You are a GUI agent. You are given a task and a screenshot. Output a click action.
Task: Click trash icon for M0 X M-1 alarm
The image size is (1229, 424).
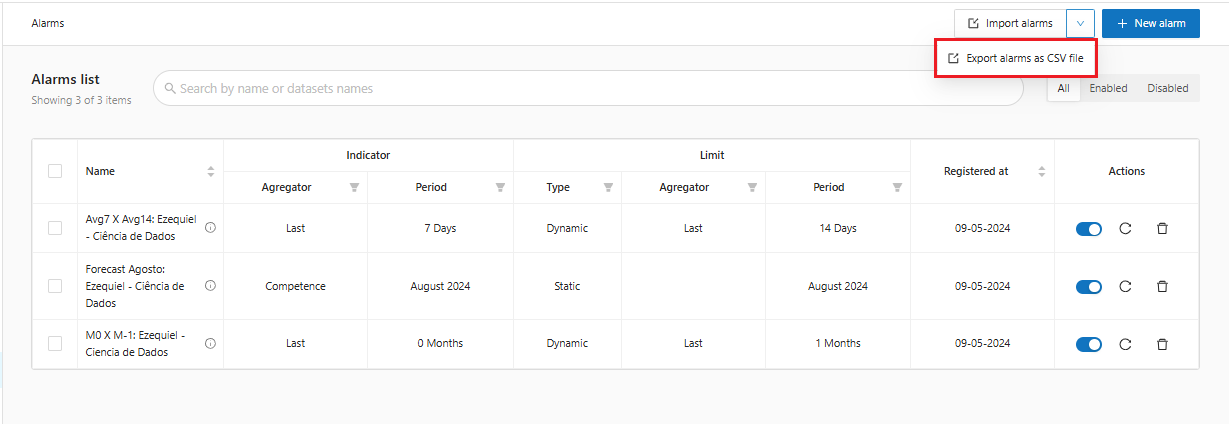pos(1162,344)
